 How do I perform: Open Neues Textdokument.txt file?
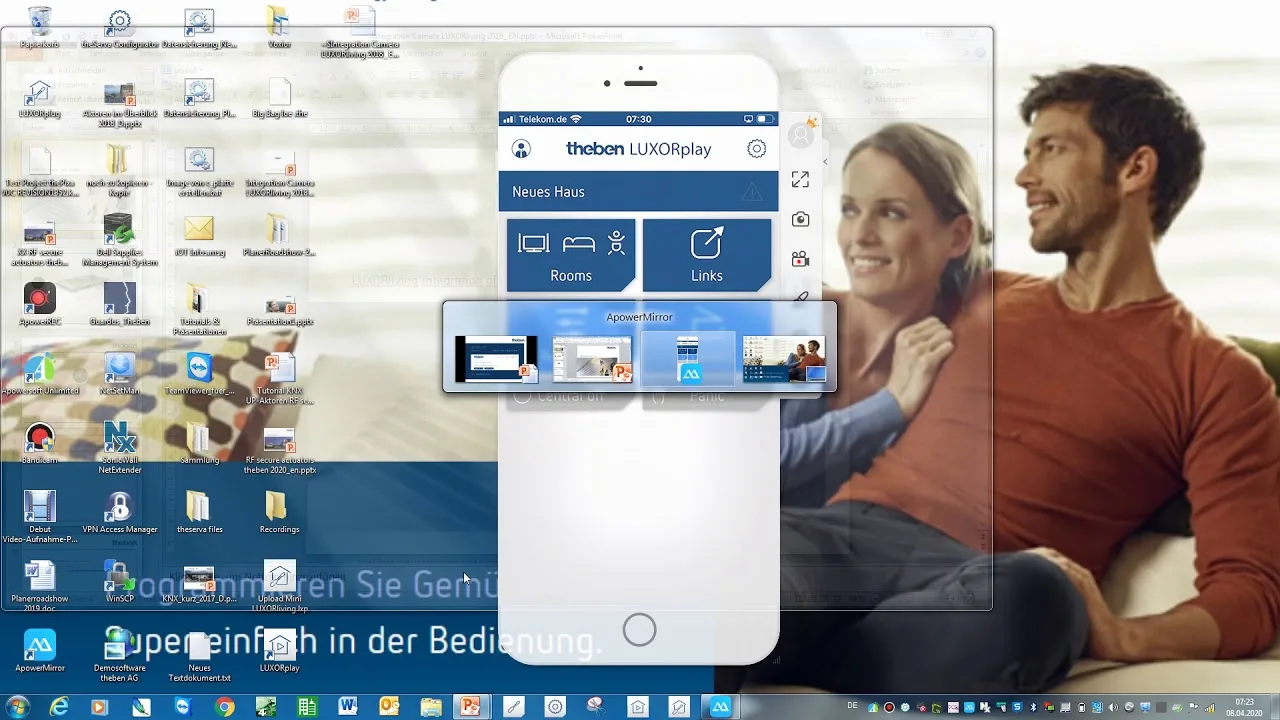[199, 657]
